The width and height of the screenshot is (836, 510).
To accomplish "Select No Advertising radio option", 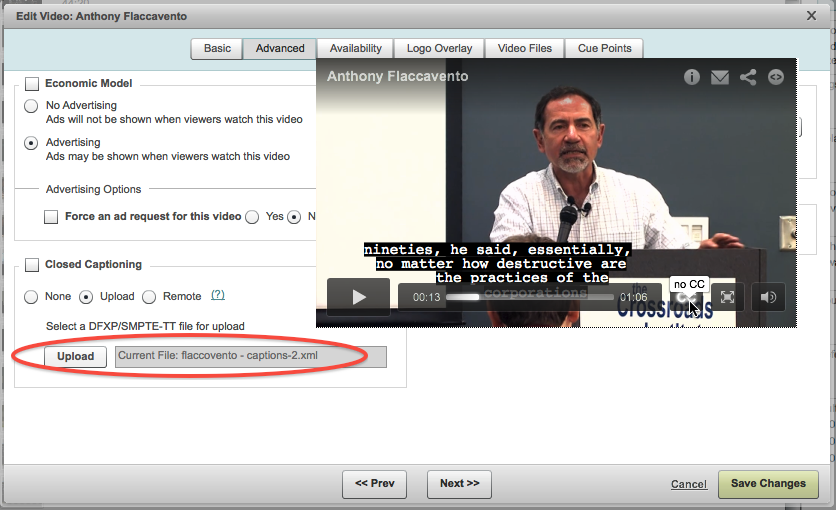I will point(31,106).
